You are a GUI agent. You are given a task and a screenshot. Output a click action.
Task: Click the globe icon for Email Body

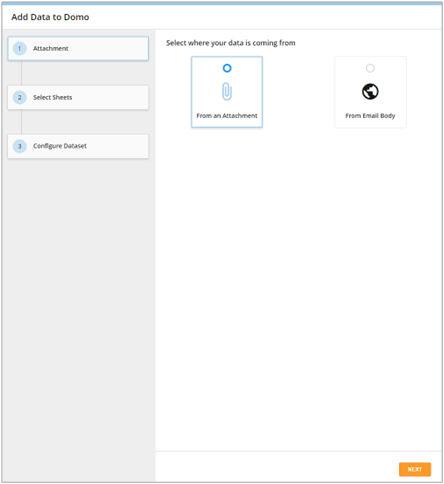click(370, 91)
